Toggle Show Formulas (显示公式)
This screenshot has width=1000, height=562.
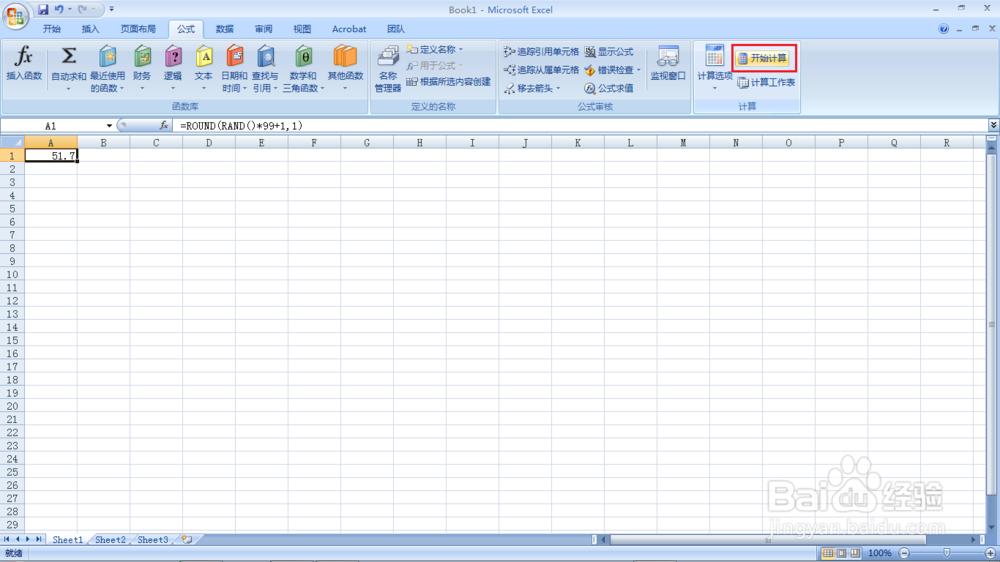(x=609, y=52)
